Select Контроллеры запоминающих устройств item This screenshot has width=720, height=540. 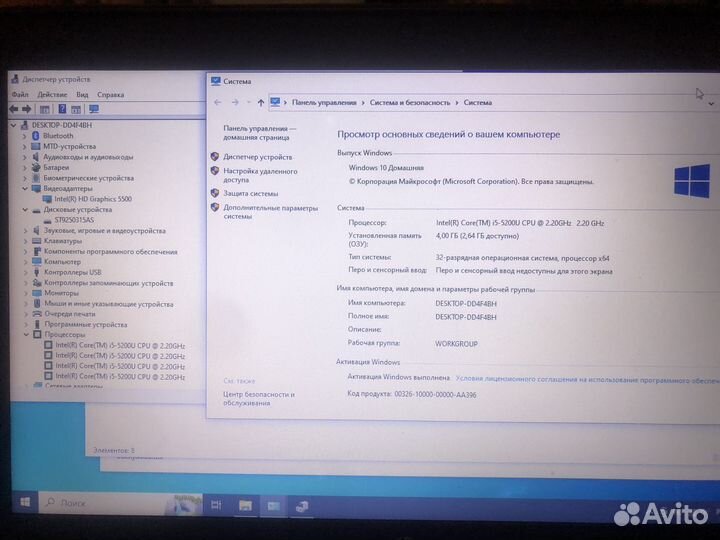[x=109, y=283]
